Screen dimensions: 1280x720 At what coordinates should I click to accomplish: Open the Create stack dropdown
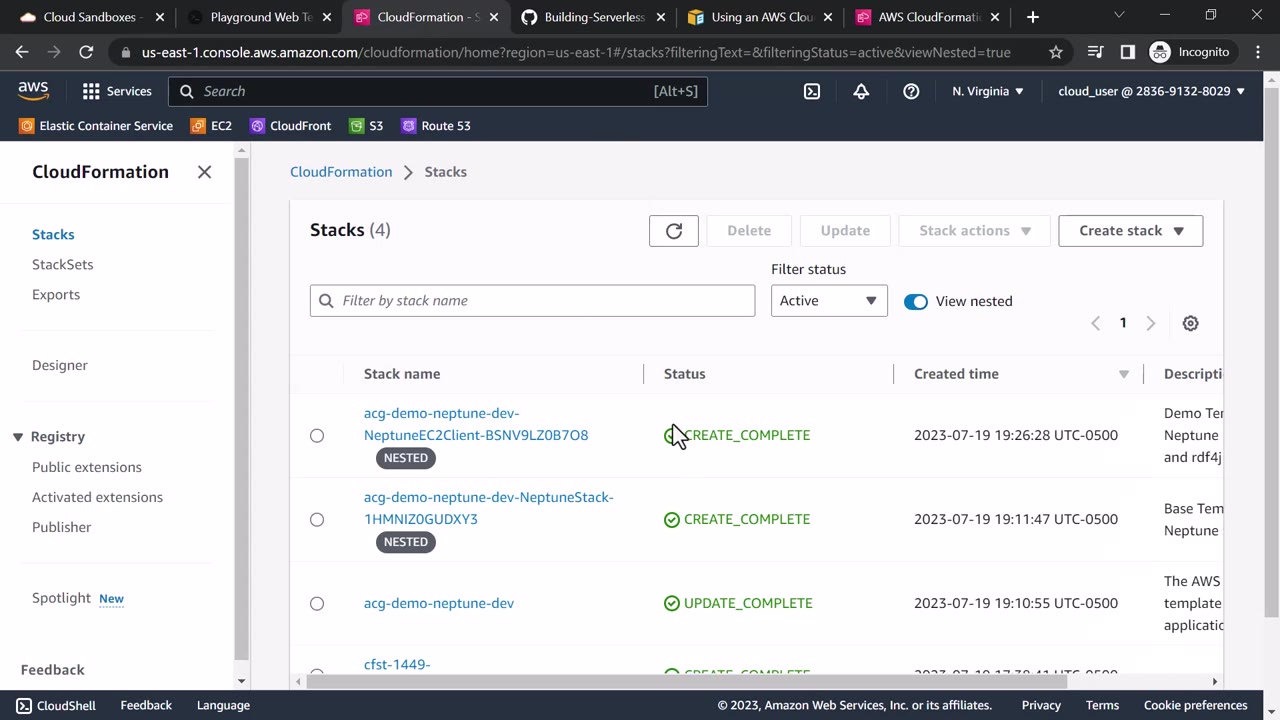click(1131, 230)
